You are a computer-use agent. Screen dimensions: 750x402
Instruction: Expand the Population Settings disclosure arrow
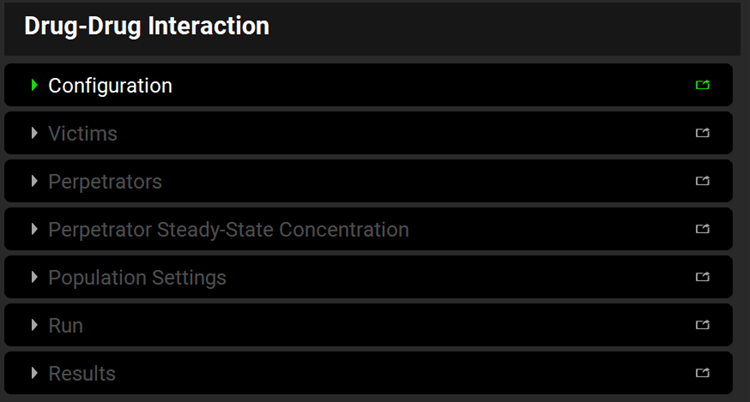pos(35,278)
